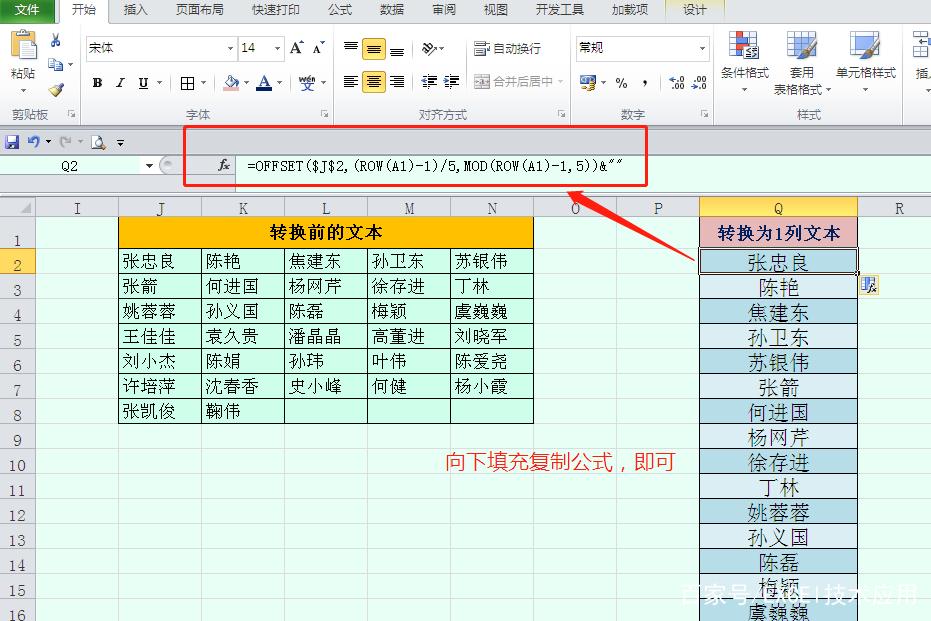
Task: Open 条件格式 conditional formatting
Action: (745, 62)
